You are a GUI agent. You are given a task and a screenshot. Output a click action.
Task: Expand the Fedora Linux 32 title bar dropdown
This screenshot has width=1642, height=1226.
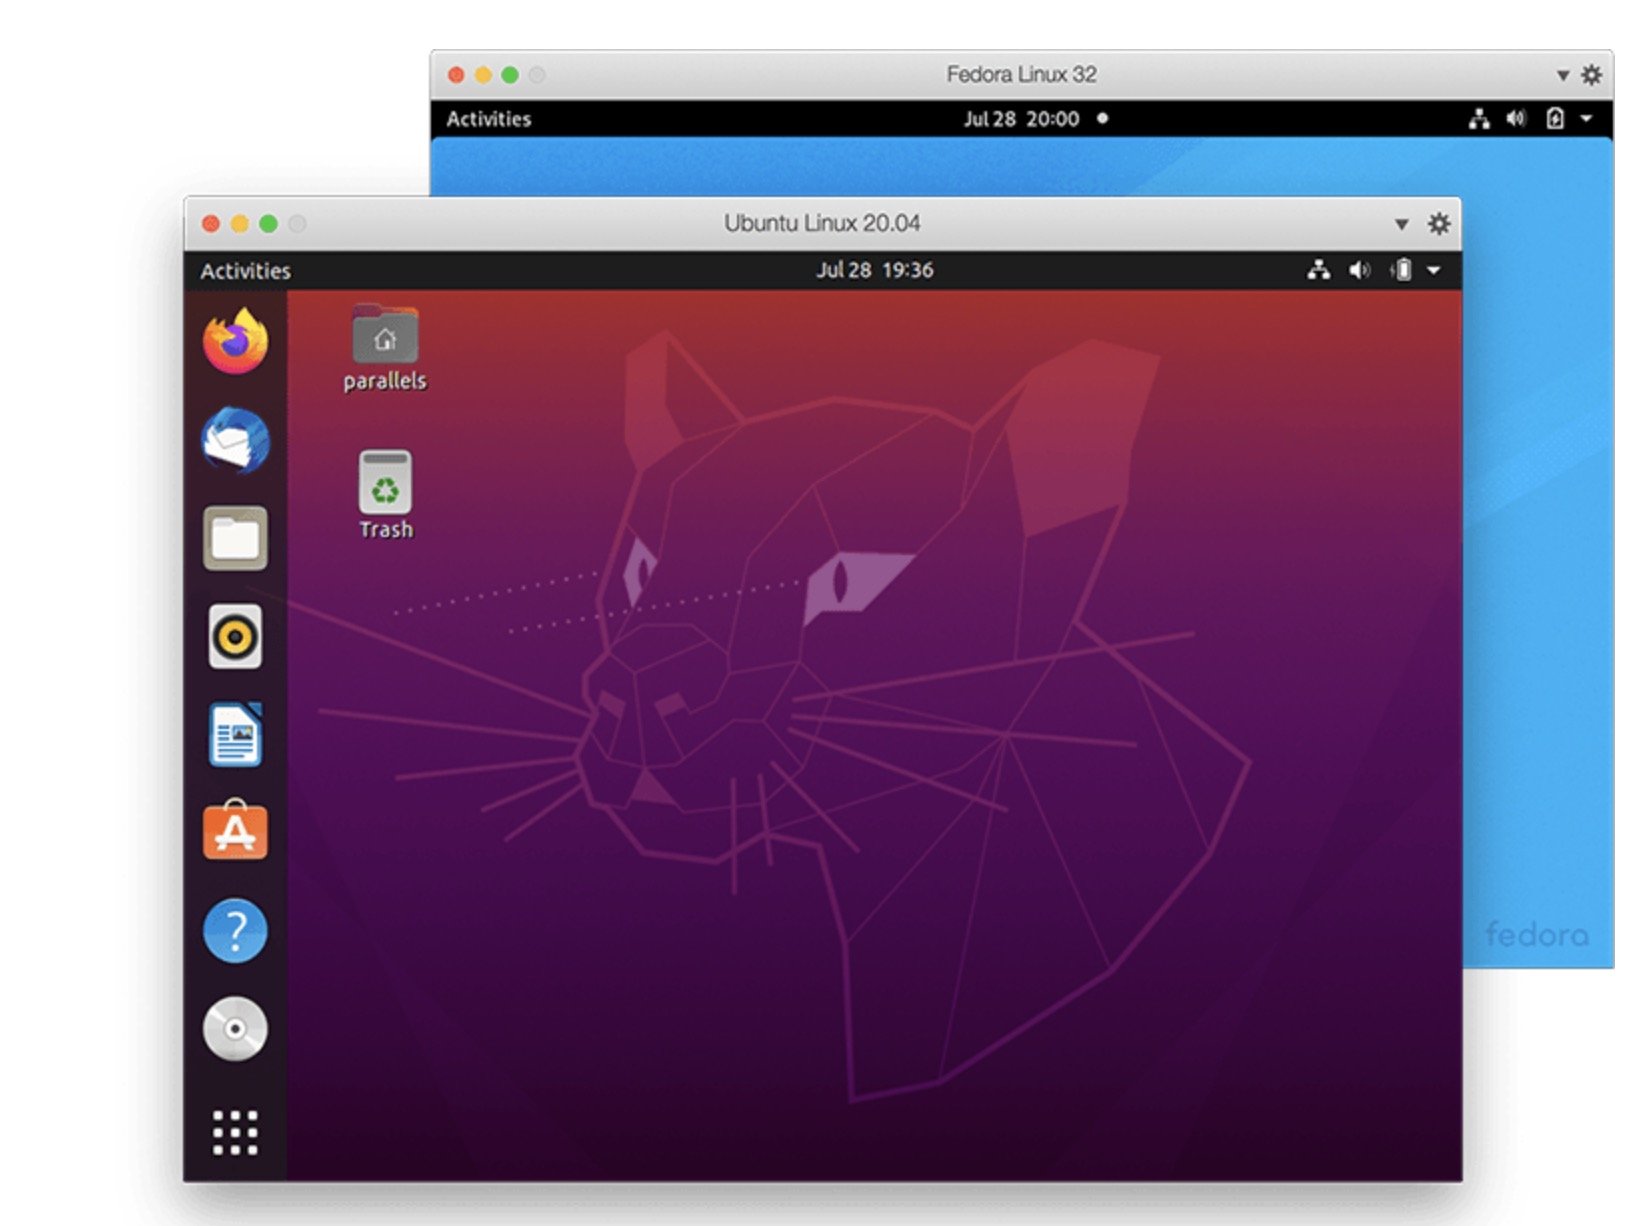tap(1562, 76)
